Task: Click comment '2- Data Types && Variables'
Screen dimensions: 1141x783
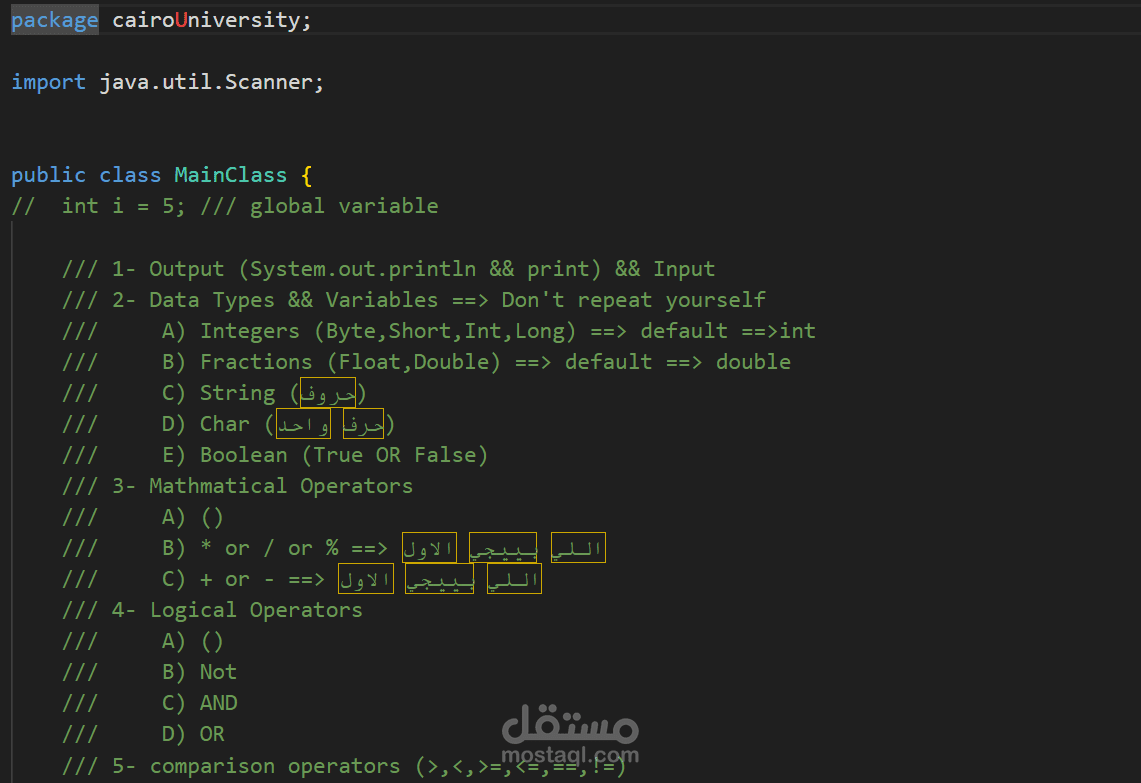Action: [x=413, y=301]
